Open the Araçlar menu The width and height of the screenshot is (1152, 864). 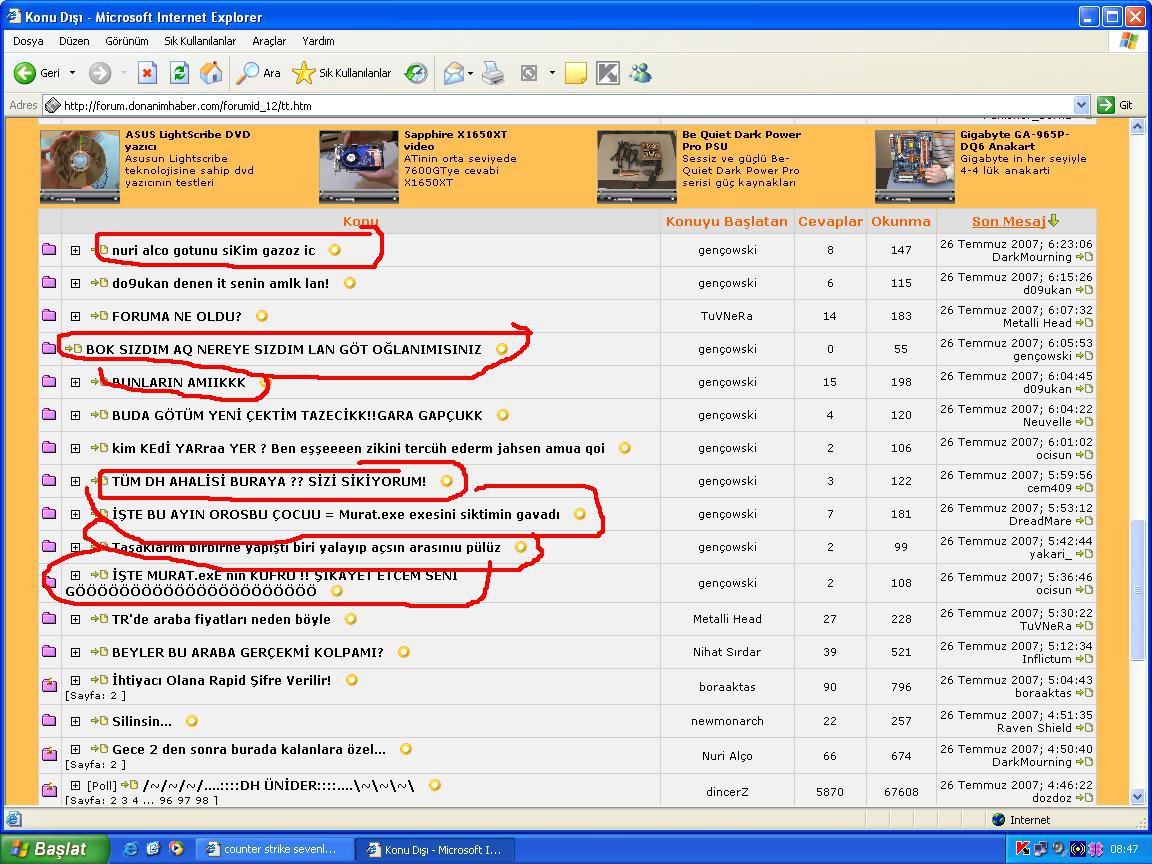point(269,41)
